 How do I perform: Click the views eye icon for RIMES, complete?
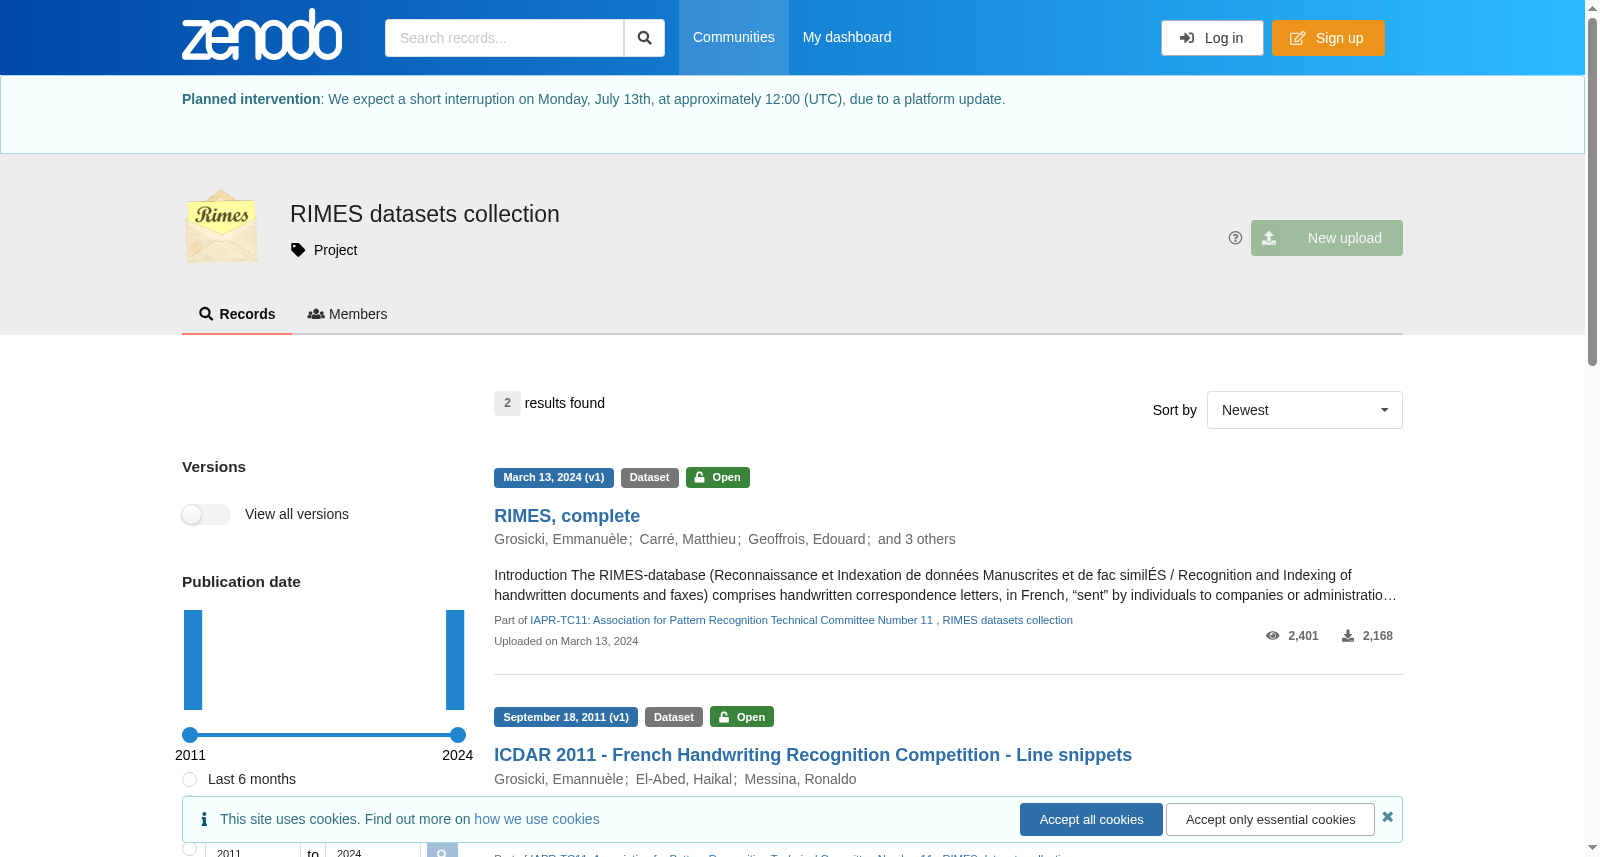(x=1272, y=636)
